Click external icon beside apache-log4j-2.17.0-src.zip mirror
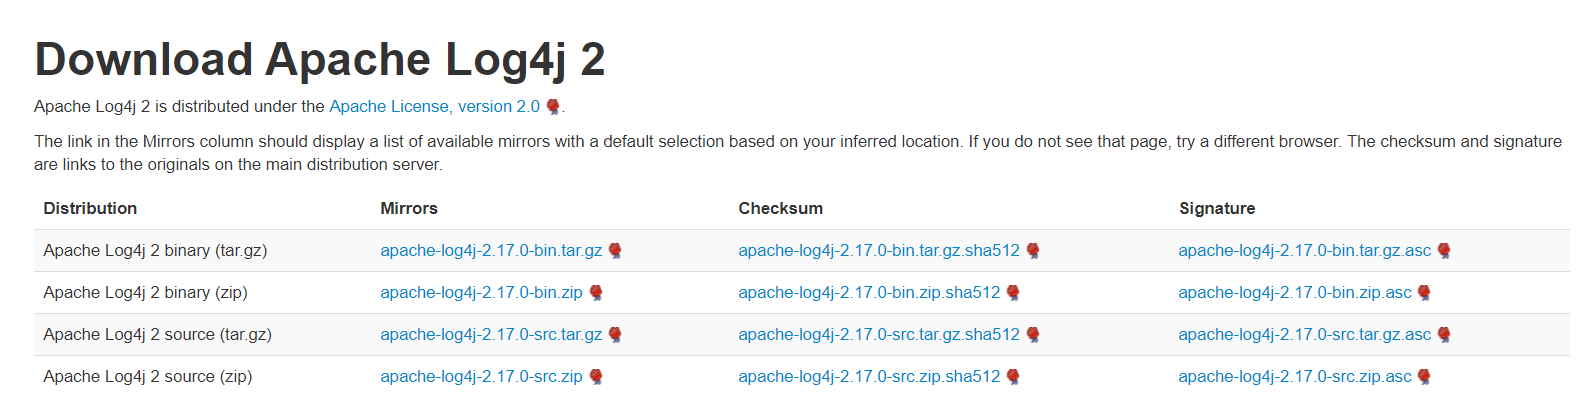The height and width of the screenshot is (414, 1583). click(596, 377)
